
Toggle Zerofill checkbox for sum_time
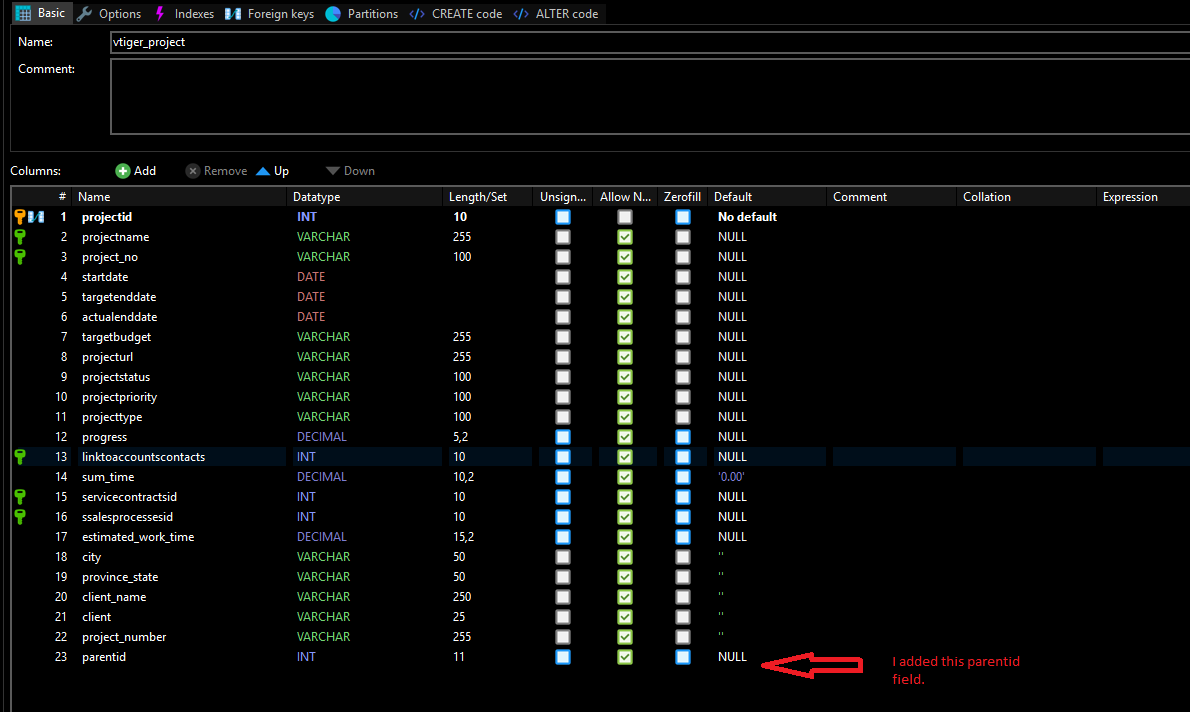tap(683, 477)
